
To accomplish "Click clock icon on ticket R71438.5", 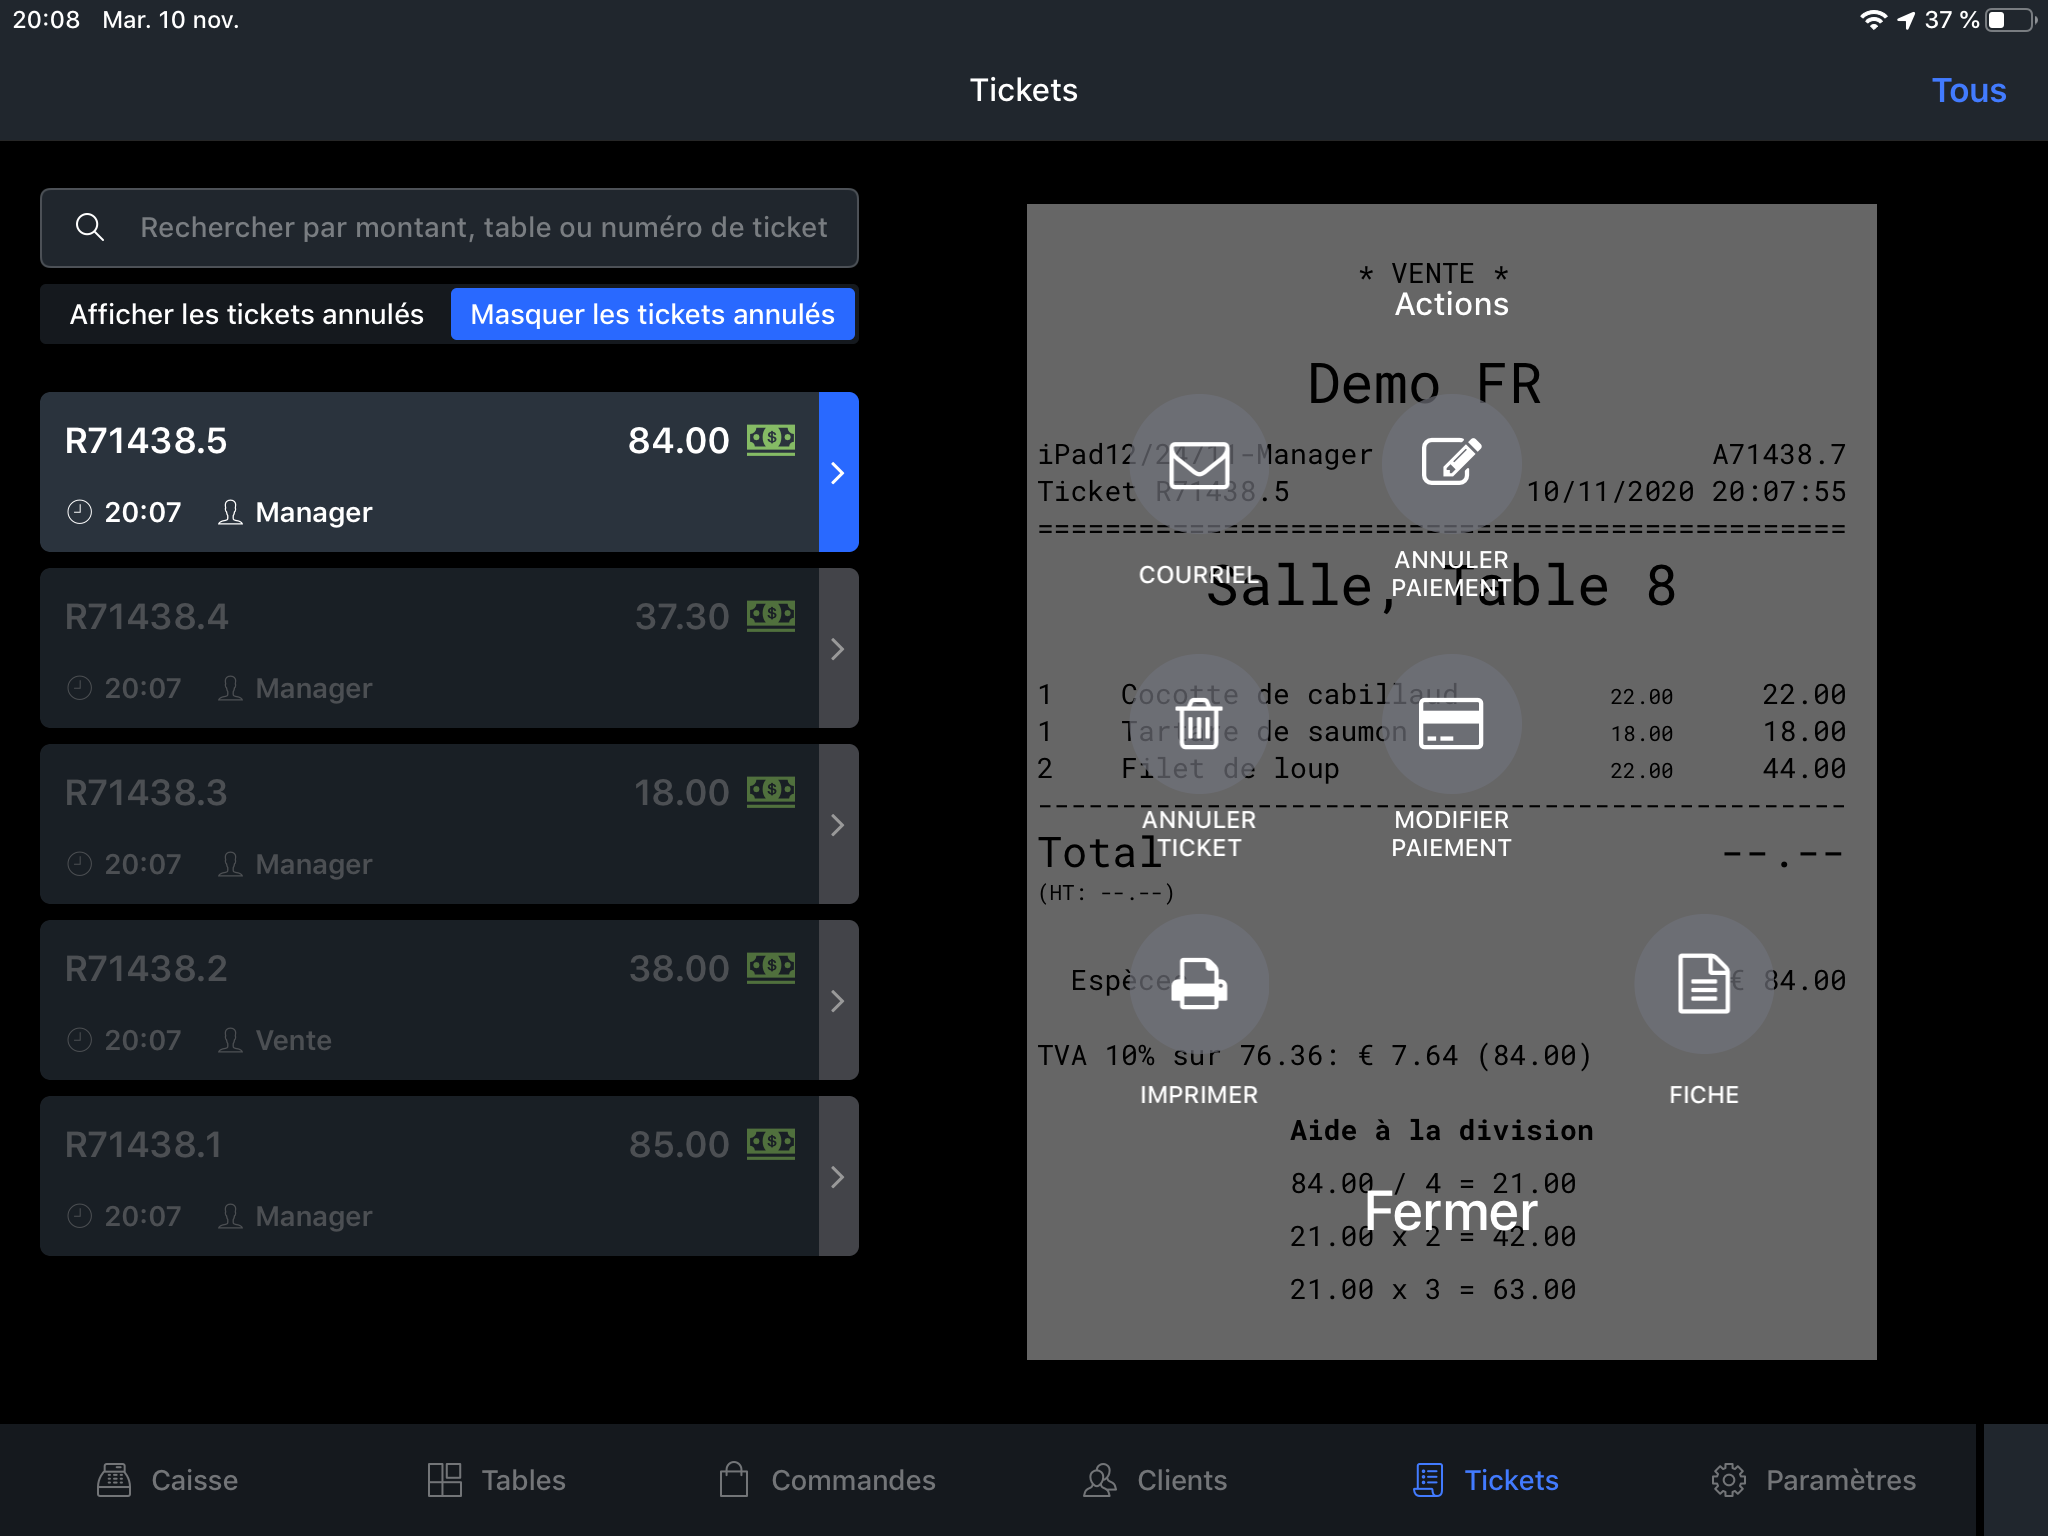I will click(x=79, y=512).
